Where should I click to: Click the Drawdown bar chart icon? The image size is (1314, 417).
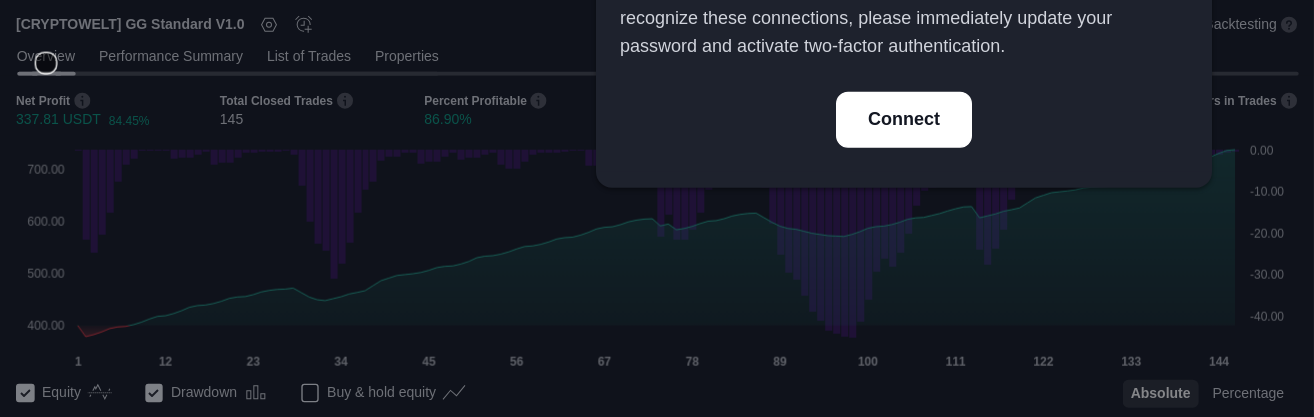[256, 393]
